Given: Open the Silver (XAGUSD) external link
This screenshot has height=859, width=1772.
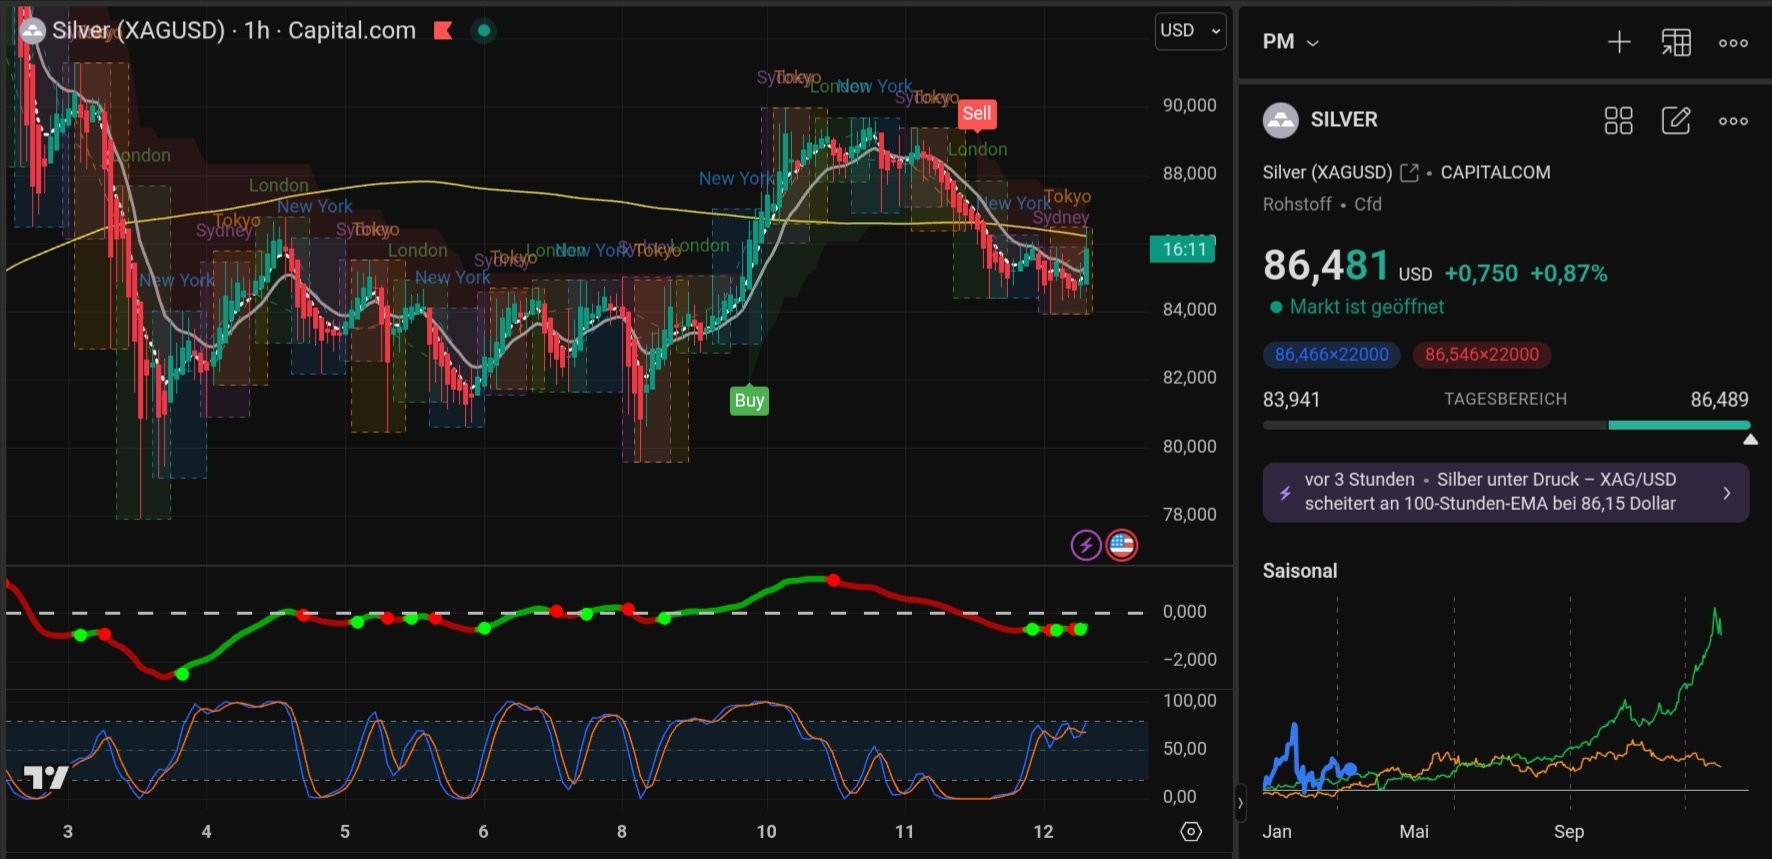Looking at the screenshot, I should click(1409, 173).
